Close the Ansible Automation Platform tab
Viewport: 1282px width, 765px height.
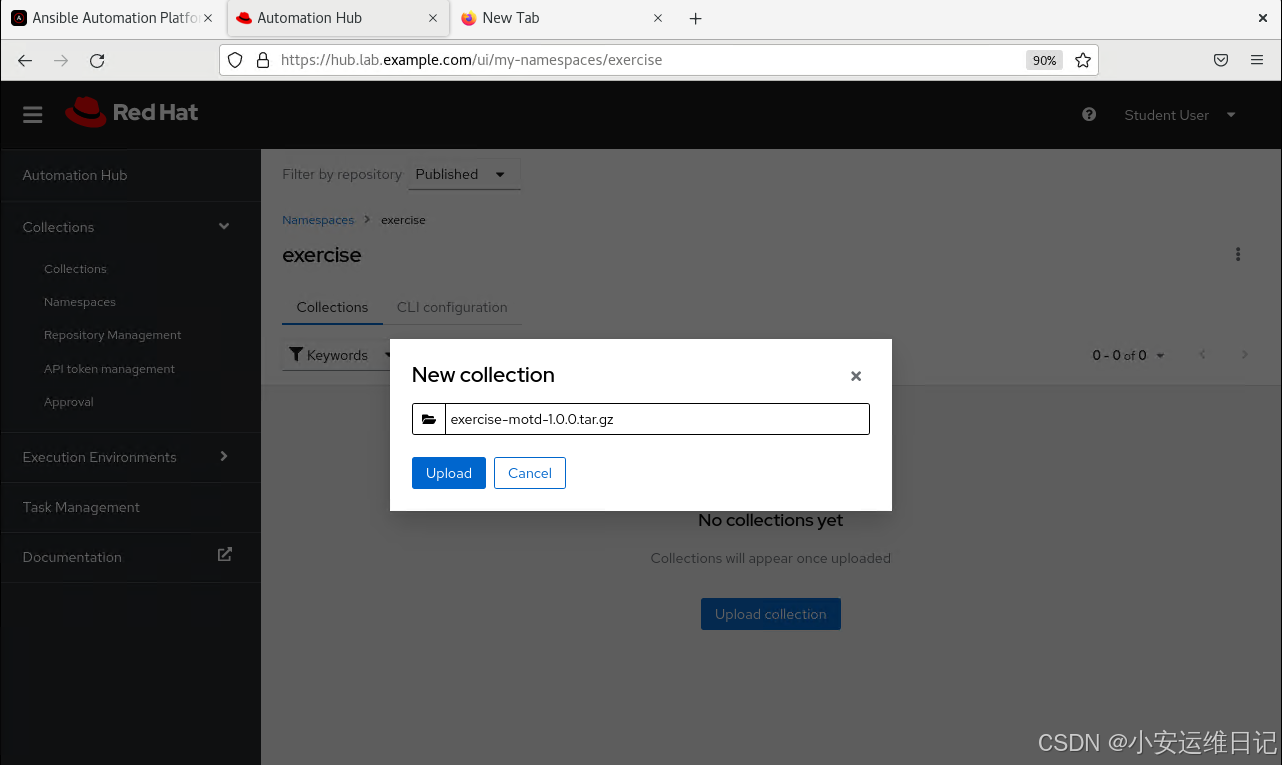point(208,18)
